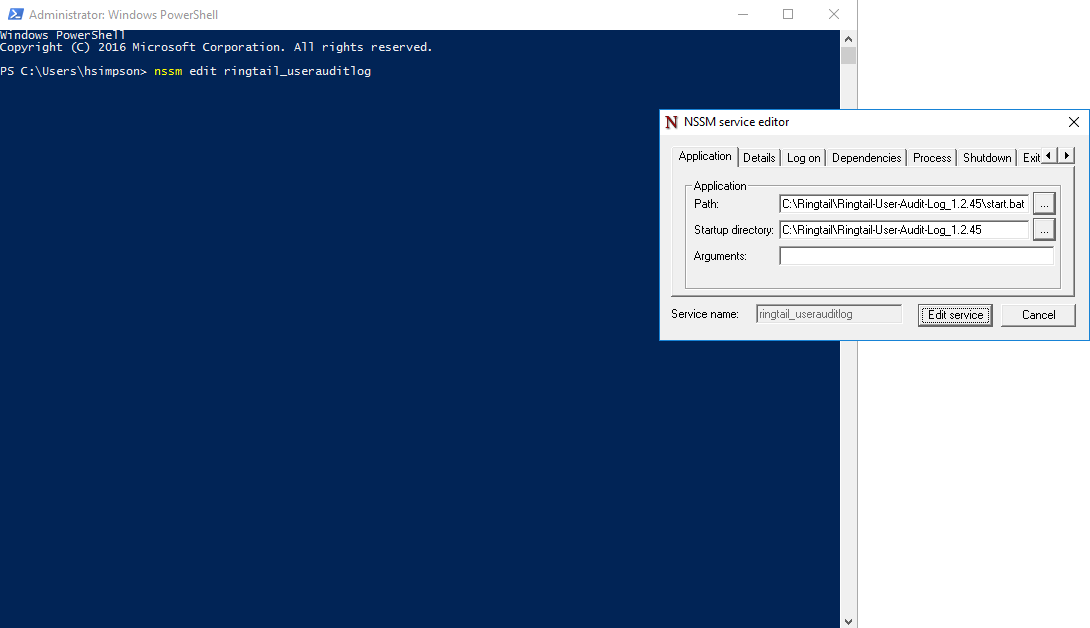
Task: Switch to the Details tab
Action: click(x=758, y=158)
